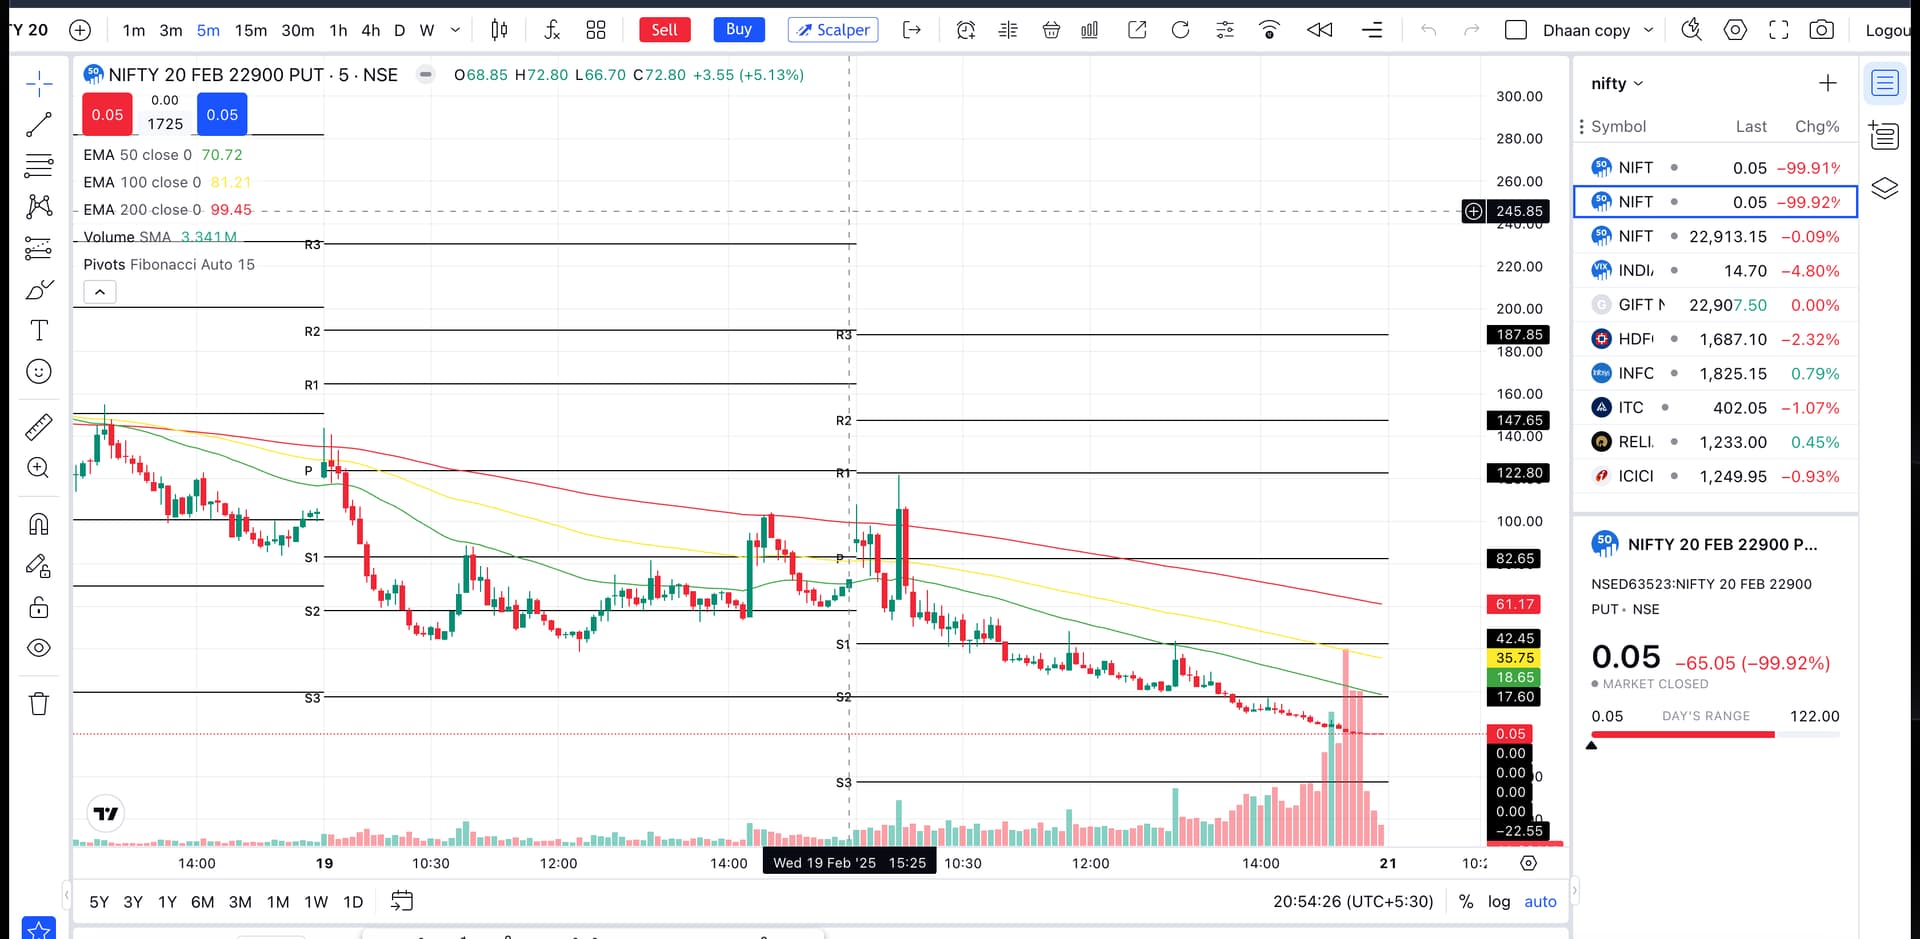The height and width of the screenshot is (939, 1920).
Task: Click the blue Buy button
Action: tap(739, 30)
